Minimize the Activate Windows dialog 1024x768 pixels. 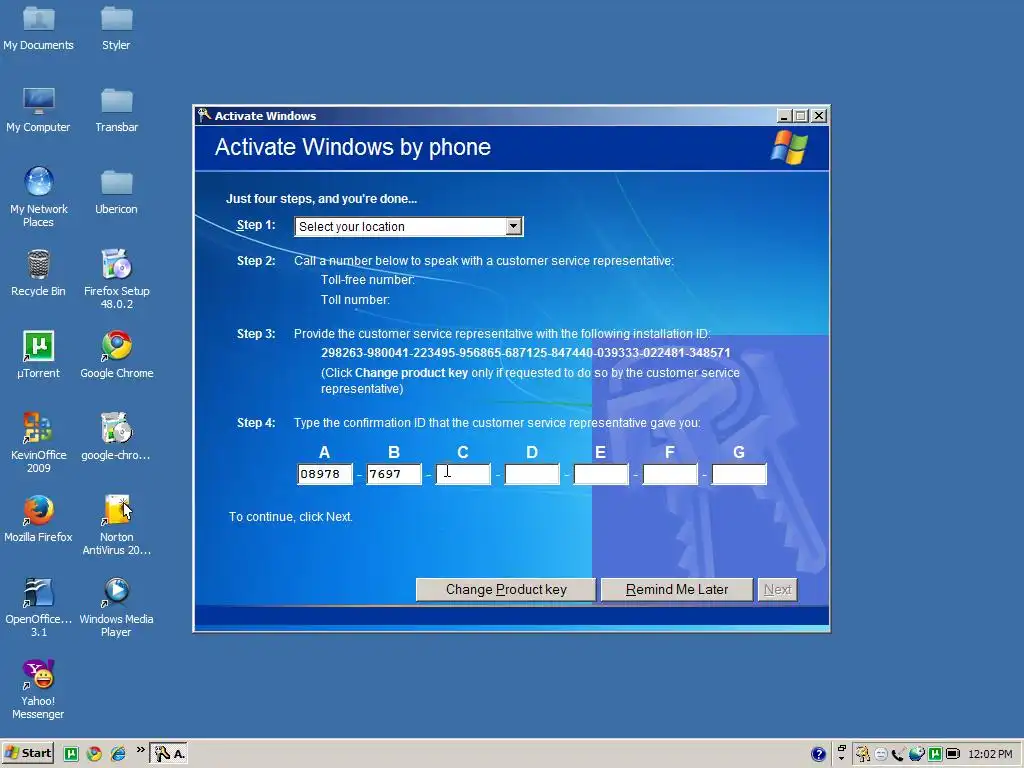pyautogui.click(x=785, y=116)
